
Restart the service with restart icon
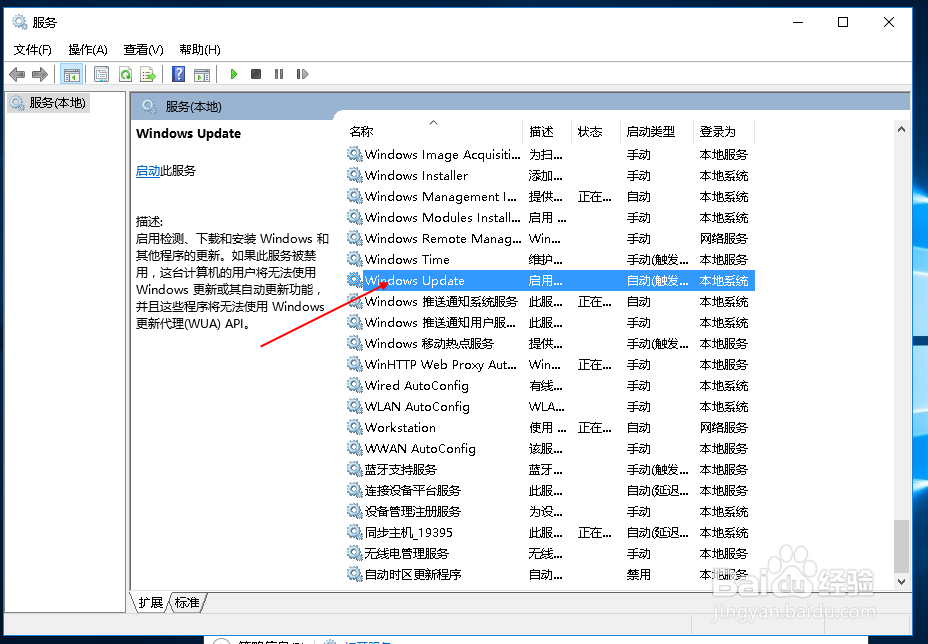pyautogui.click(x=302, y=75)
